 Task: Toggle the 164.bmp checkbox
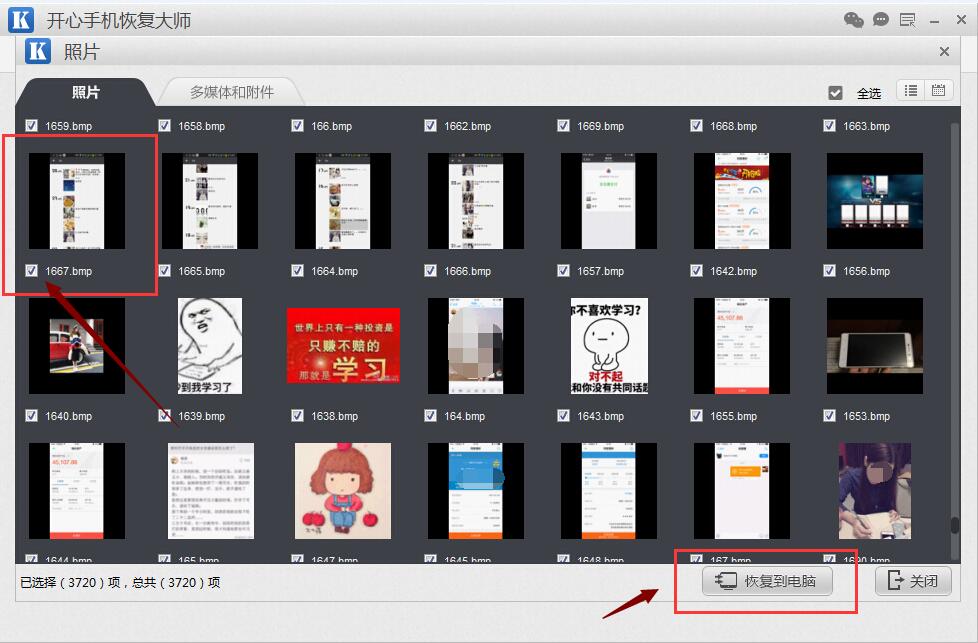coord(430,415)
